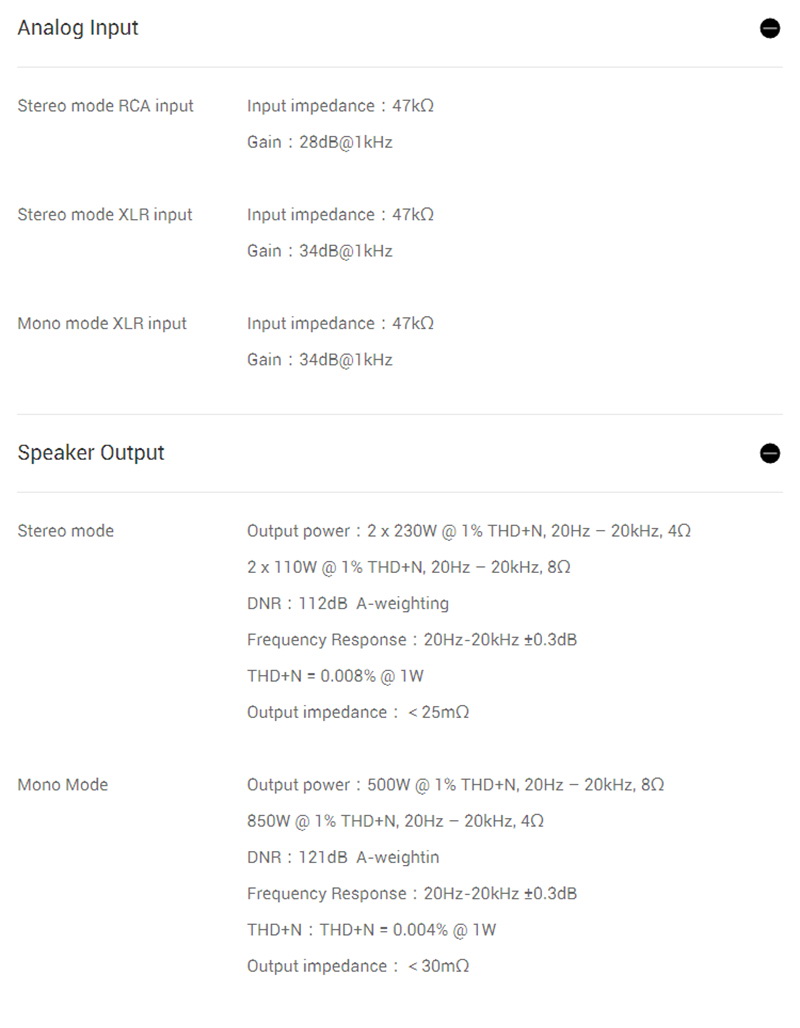The height and width of the screenshot is (1028, 800).
Task: Click the Mono Mode row label
Action: [63, 785]
